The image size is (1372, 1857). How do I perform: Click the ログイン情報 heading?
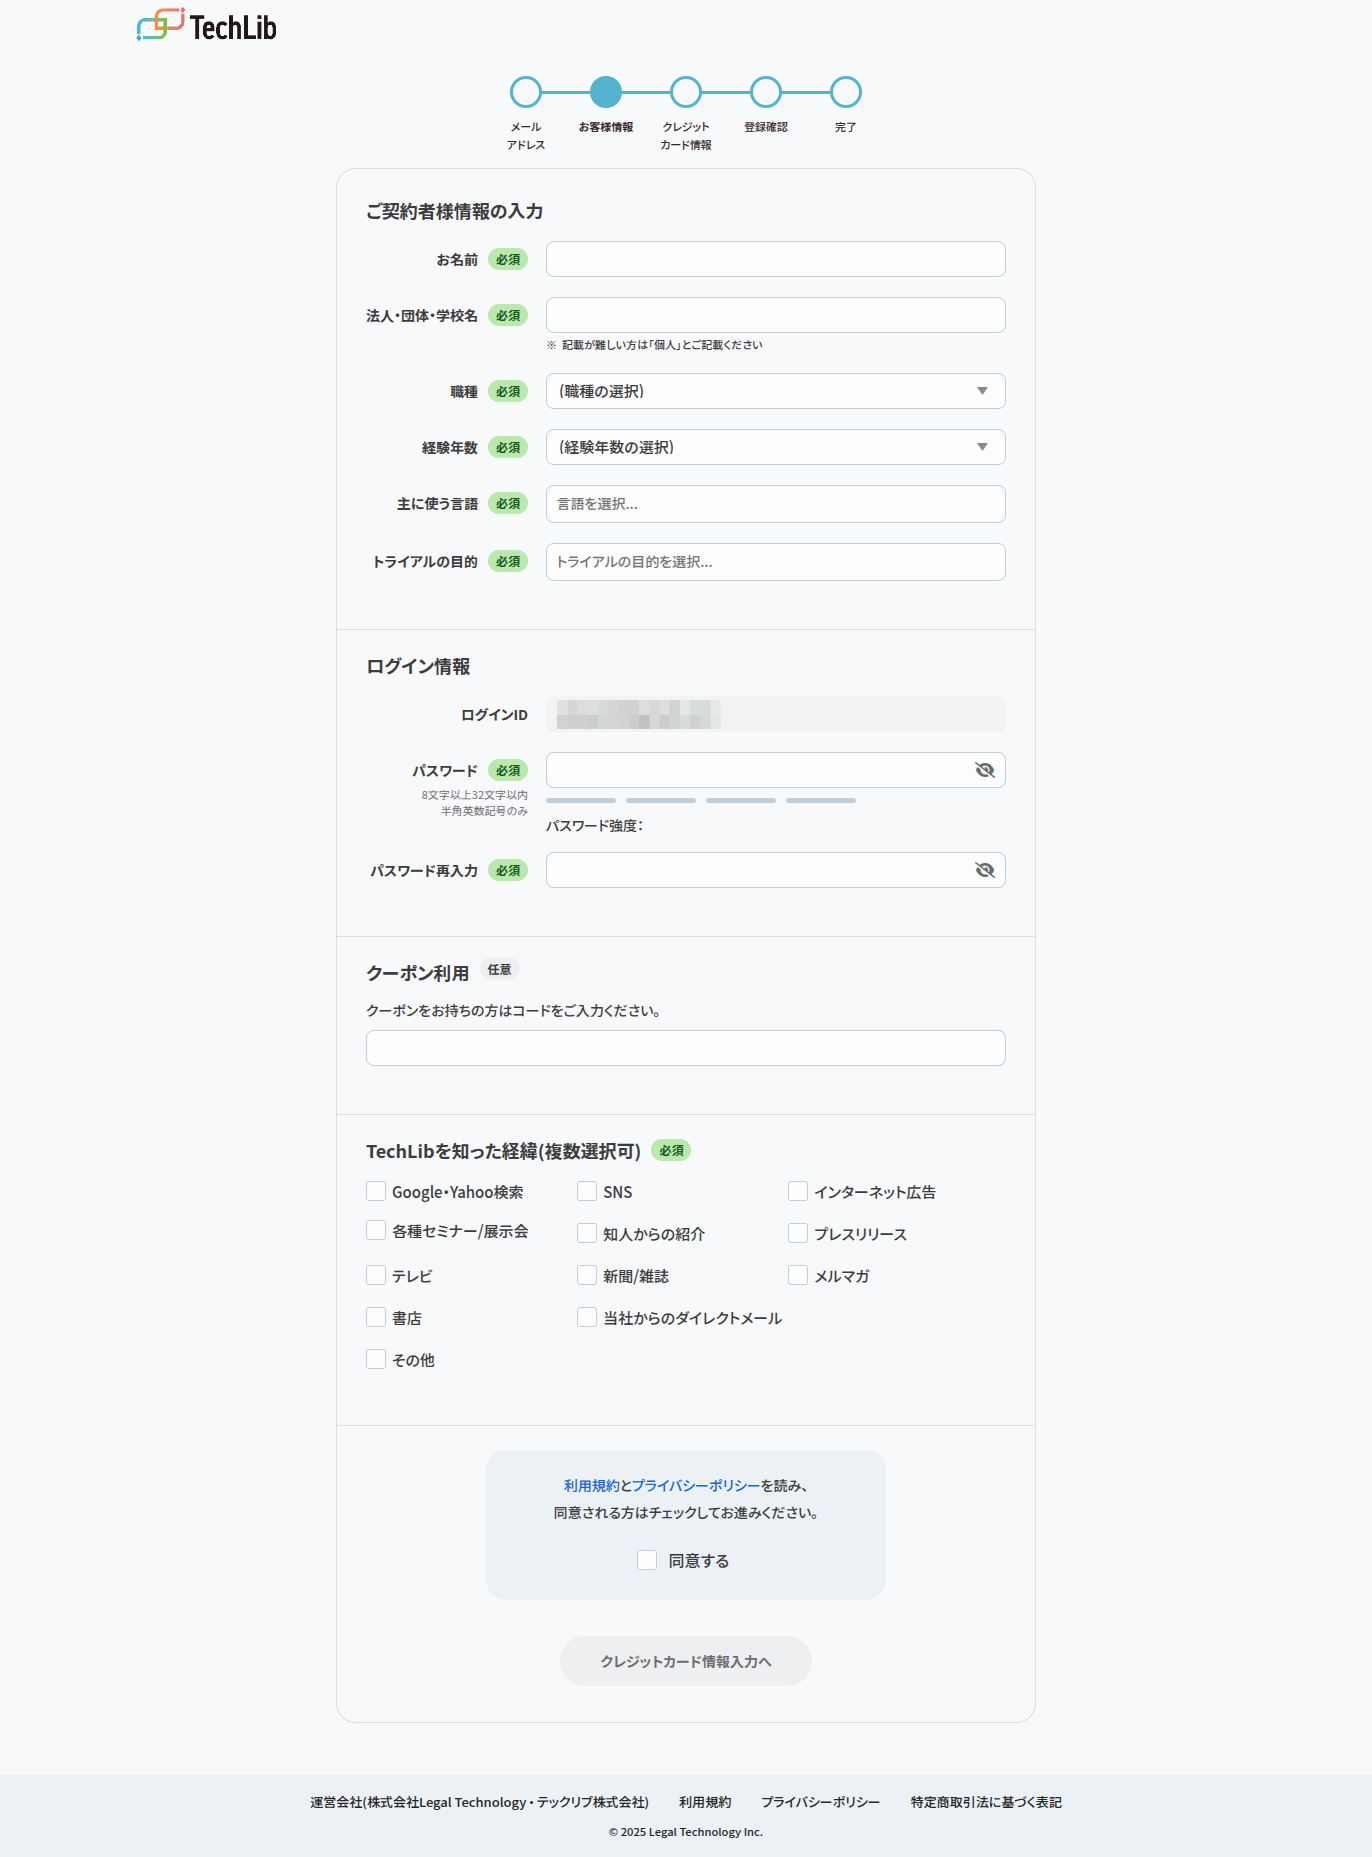(x=418, y=666)
